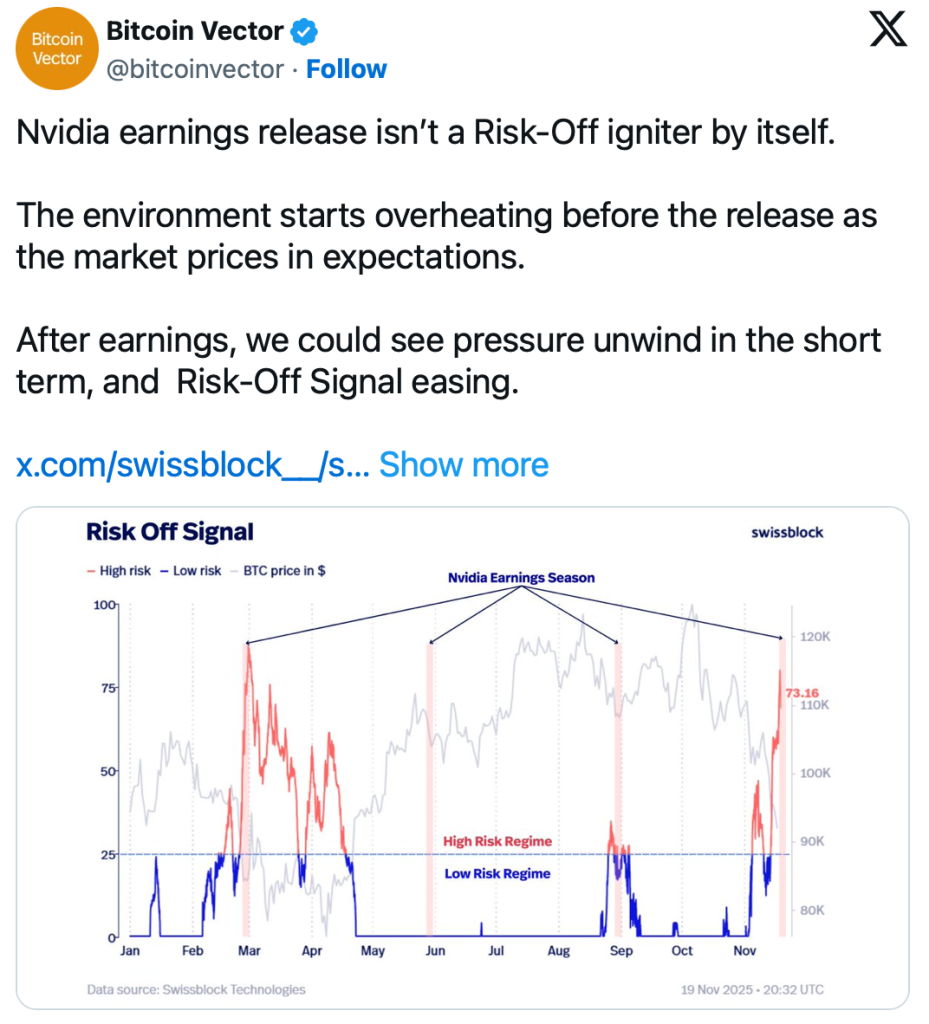Click the 73.16 current value label
929x1024 pixels.
[802, 692]
